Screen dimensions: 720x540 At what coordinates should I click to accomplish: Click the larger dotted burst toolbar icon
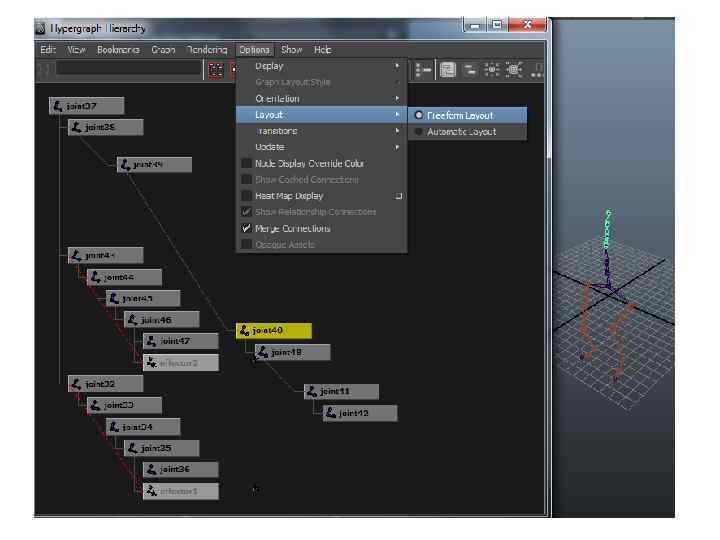pyautogui.click(x=514, y=70)
